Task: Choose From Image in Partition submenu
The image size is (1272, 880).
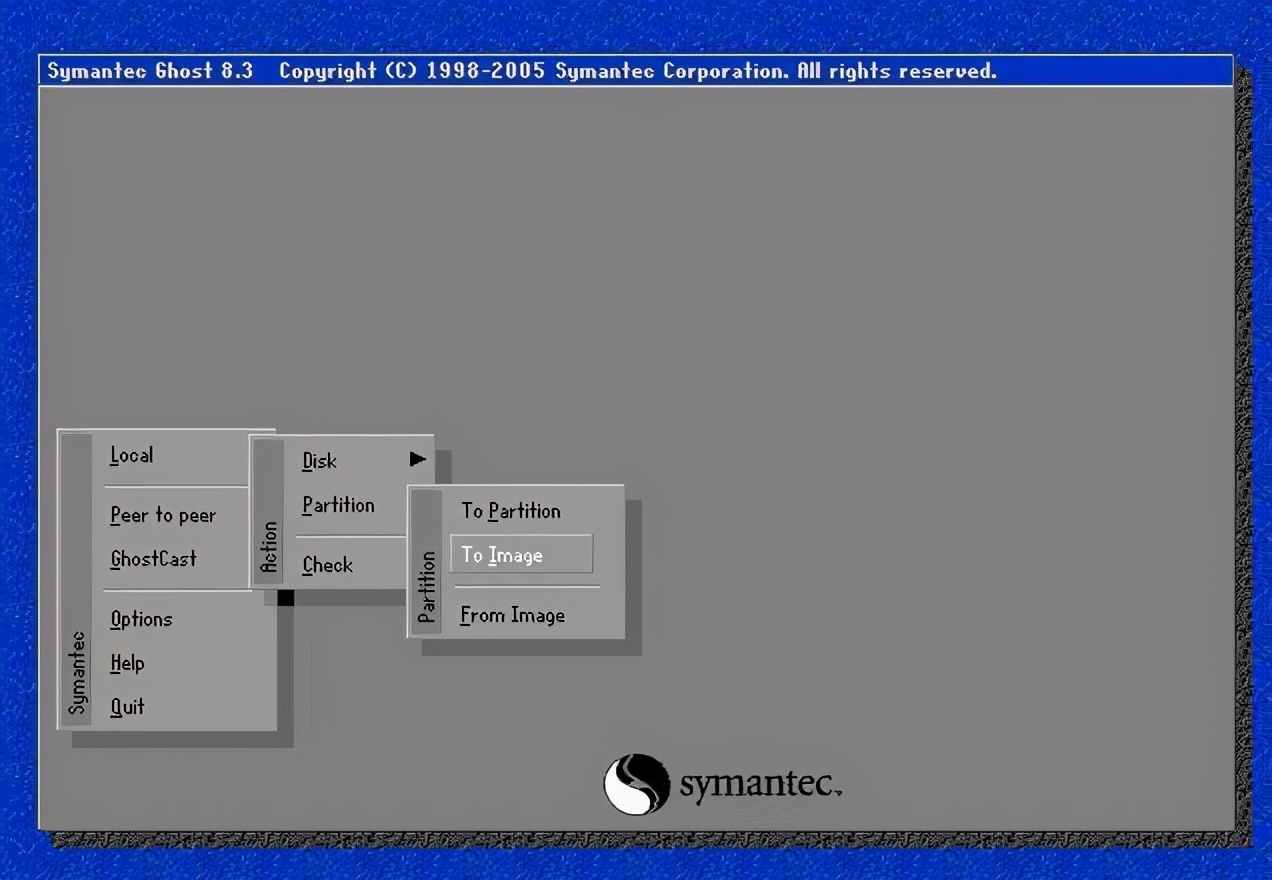Action: [x=512, y=616]
